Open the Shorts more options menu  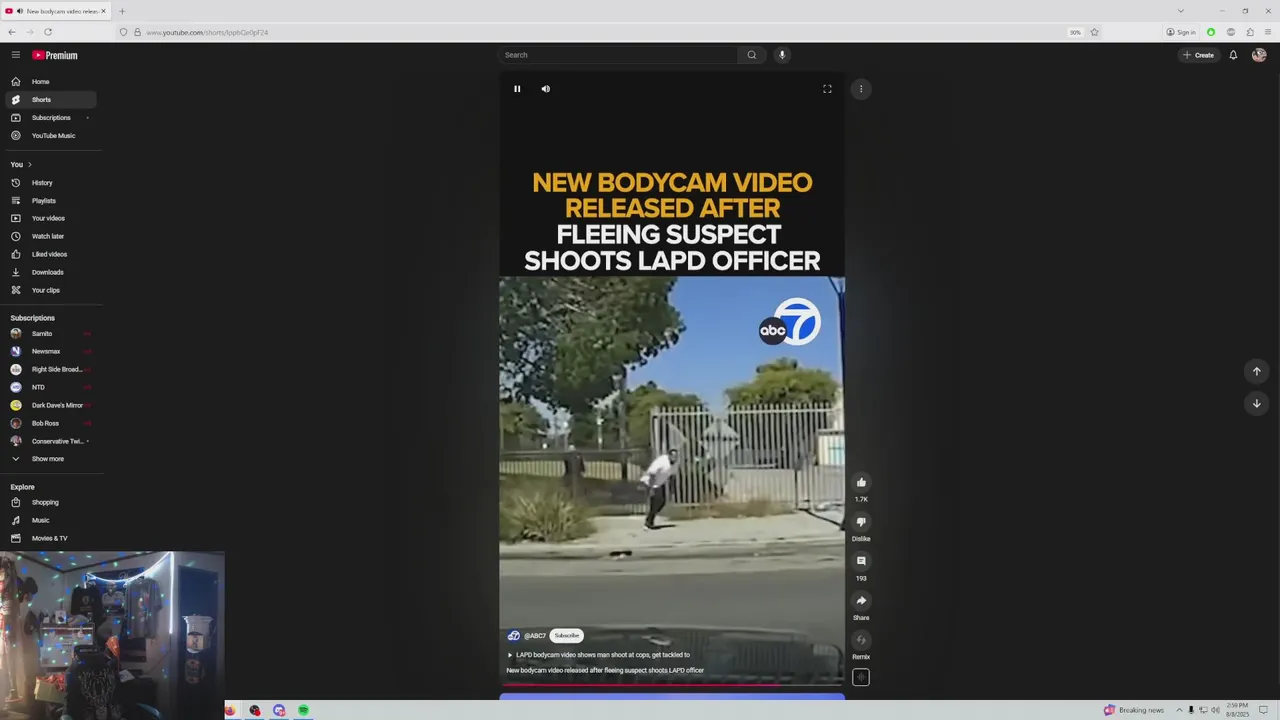coord(861,89)
